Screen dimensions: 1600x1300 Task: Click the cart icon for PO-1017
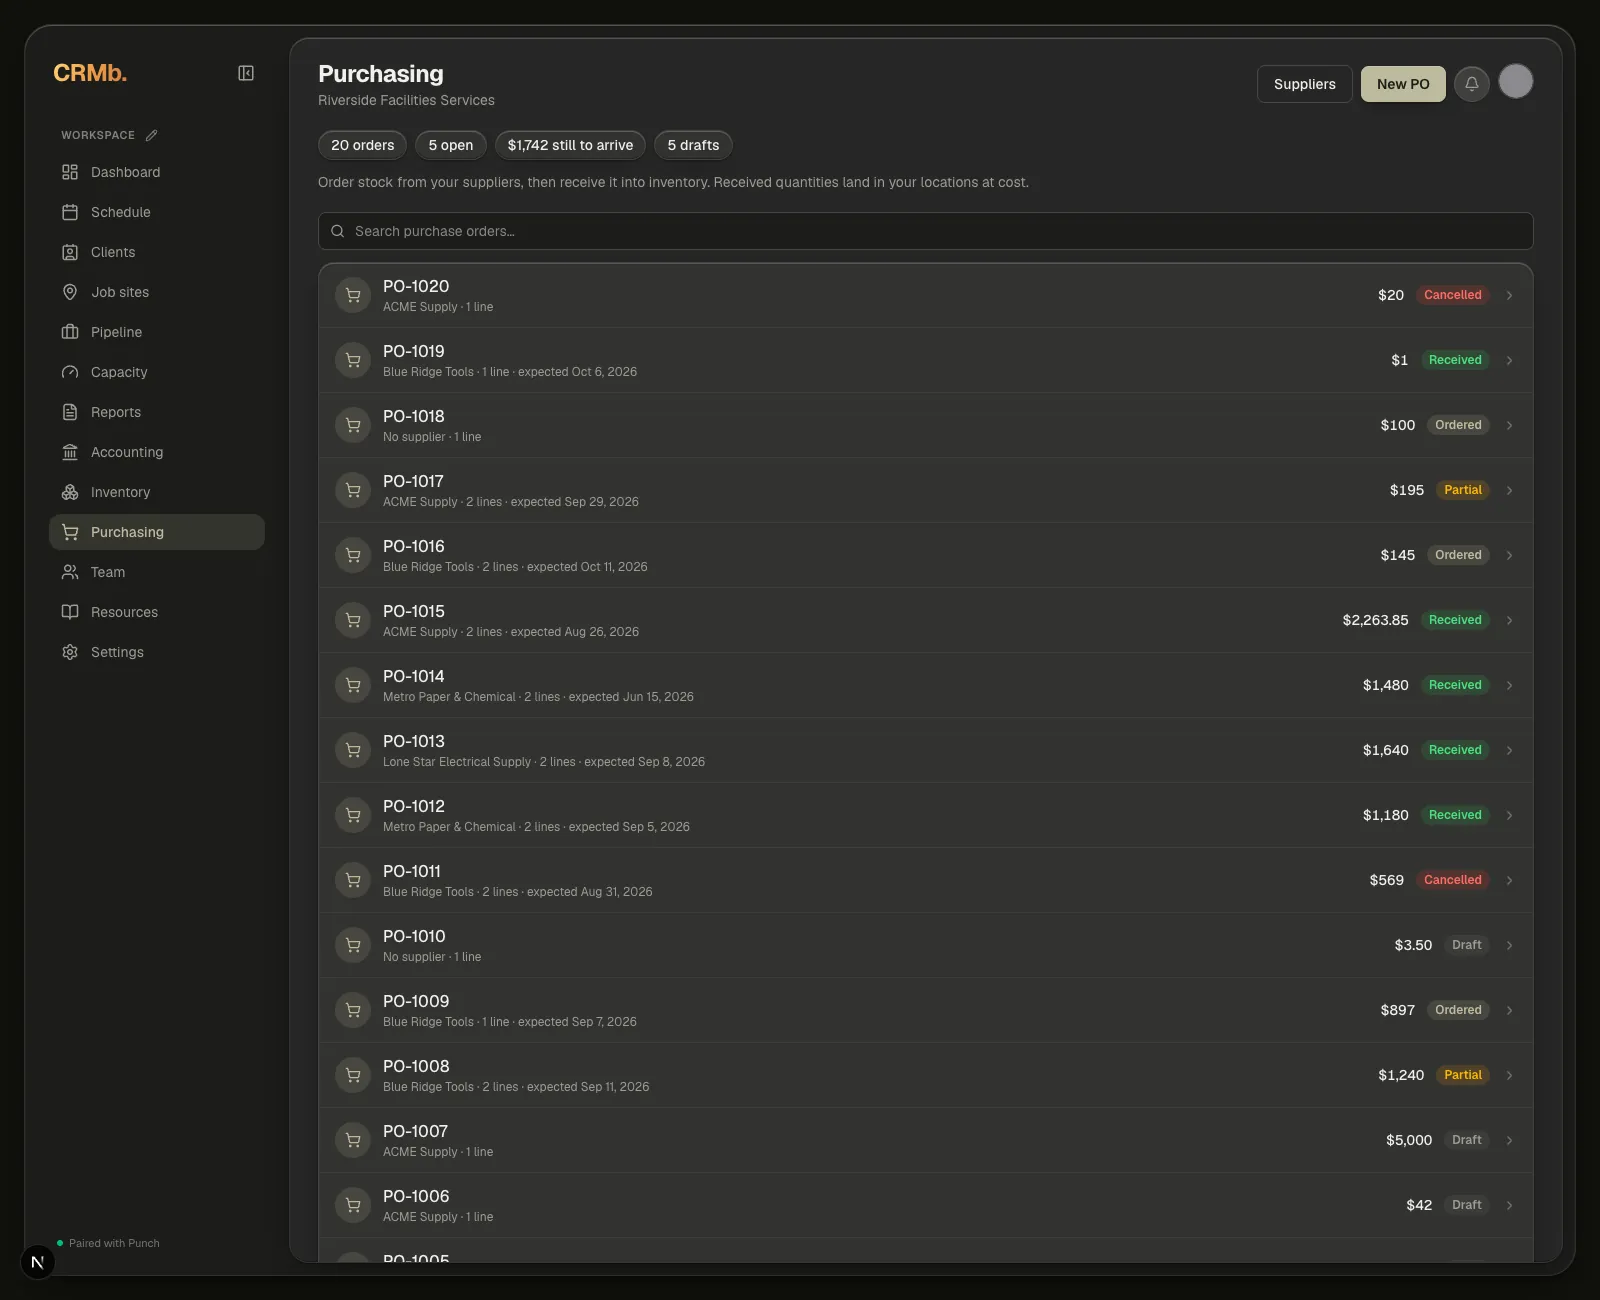(x=353, y=490)
